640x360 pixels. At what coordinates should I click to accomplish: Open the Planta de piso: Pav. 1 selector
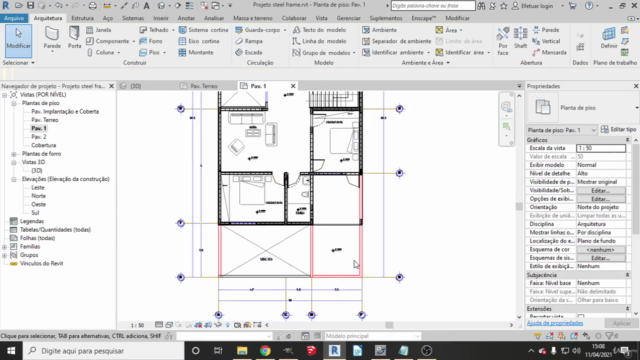(x=562, y=130)
